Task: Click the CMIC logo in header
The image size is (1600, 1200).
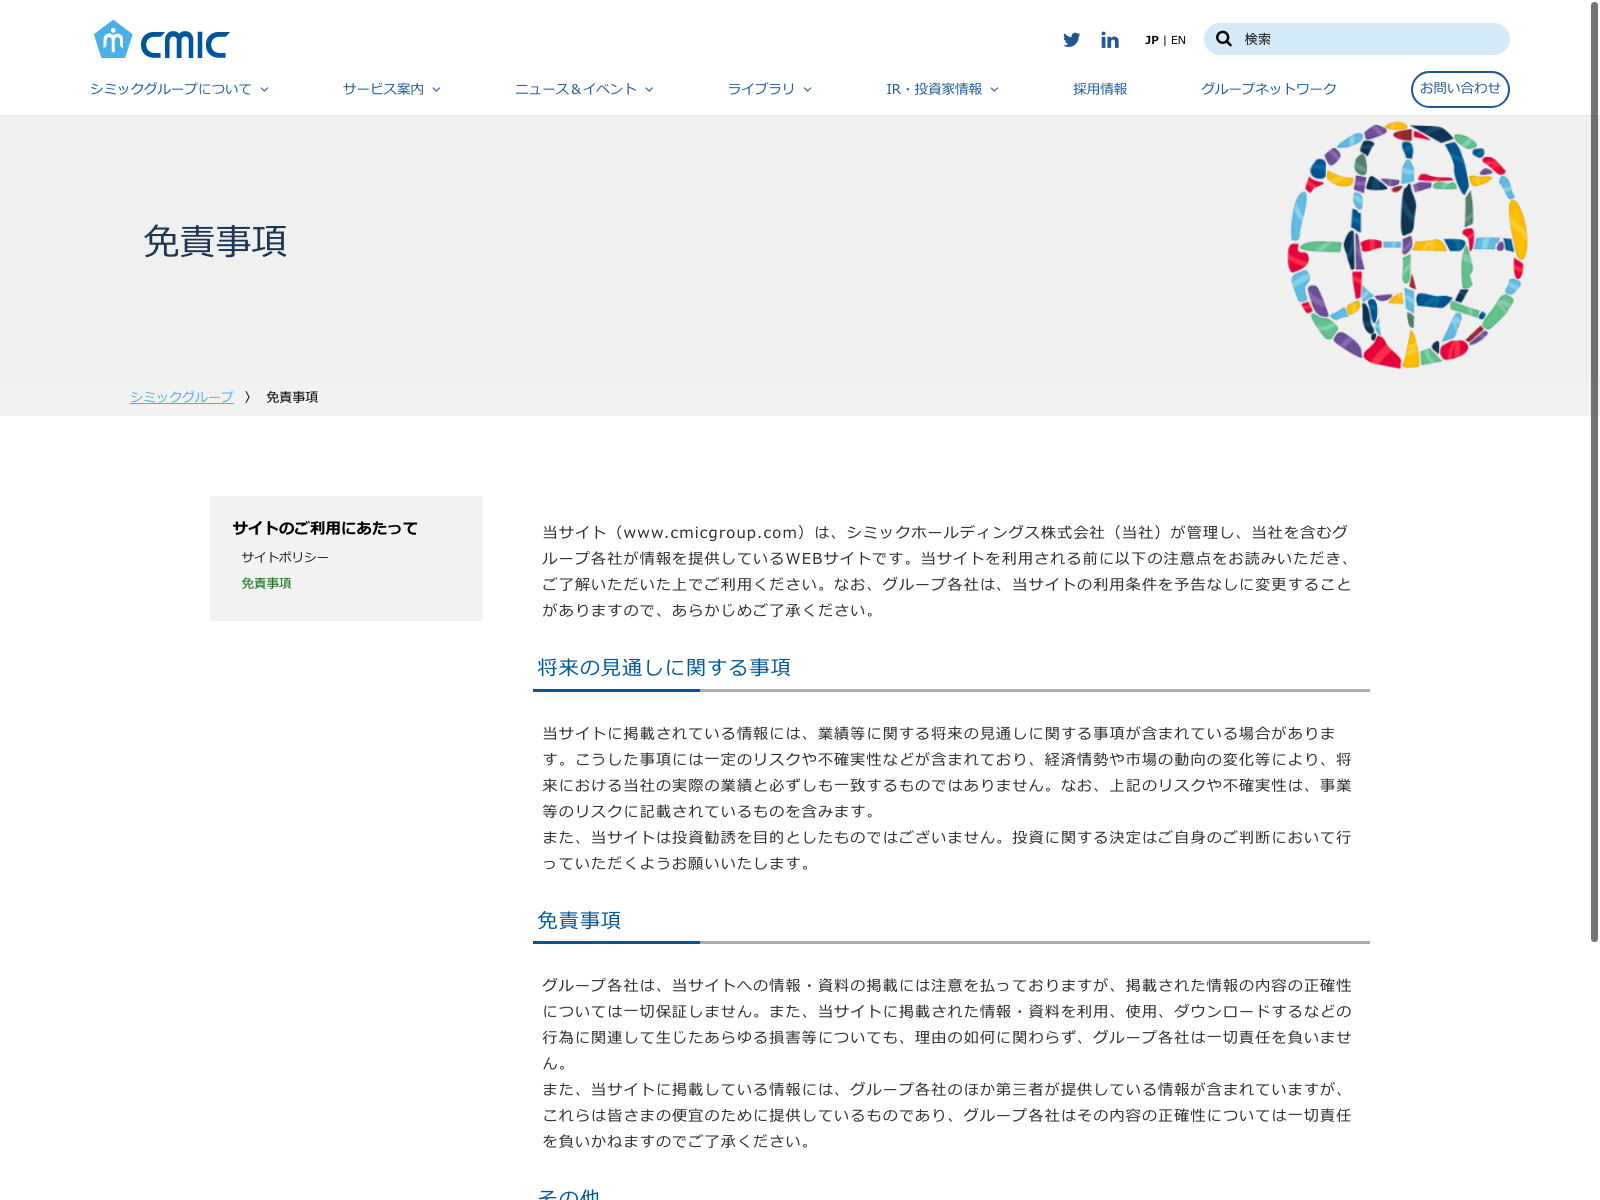Action: tap(161, 41)
